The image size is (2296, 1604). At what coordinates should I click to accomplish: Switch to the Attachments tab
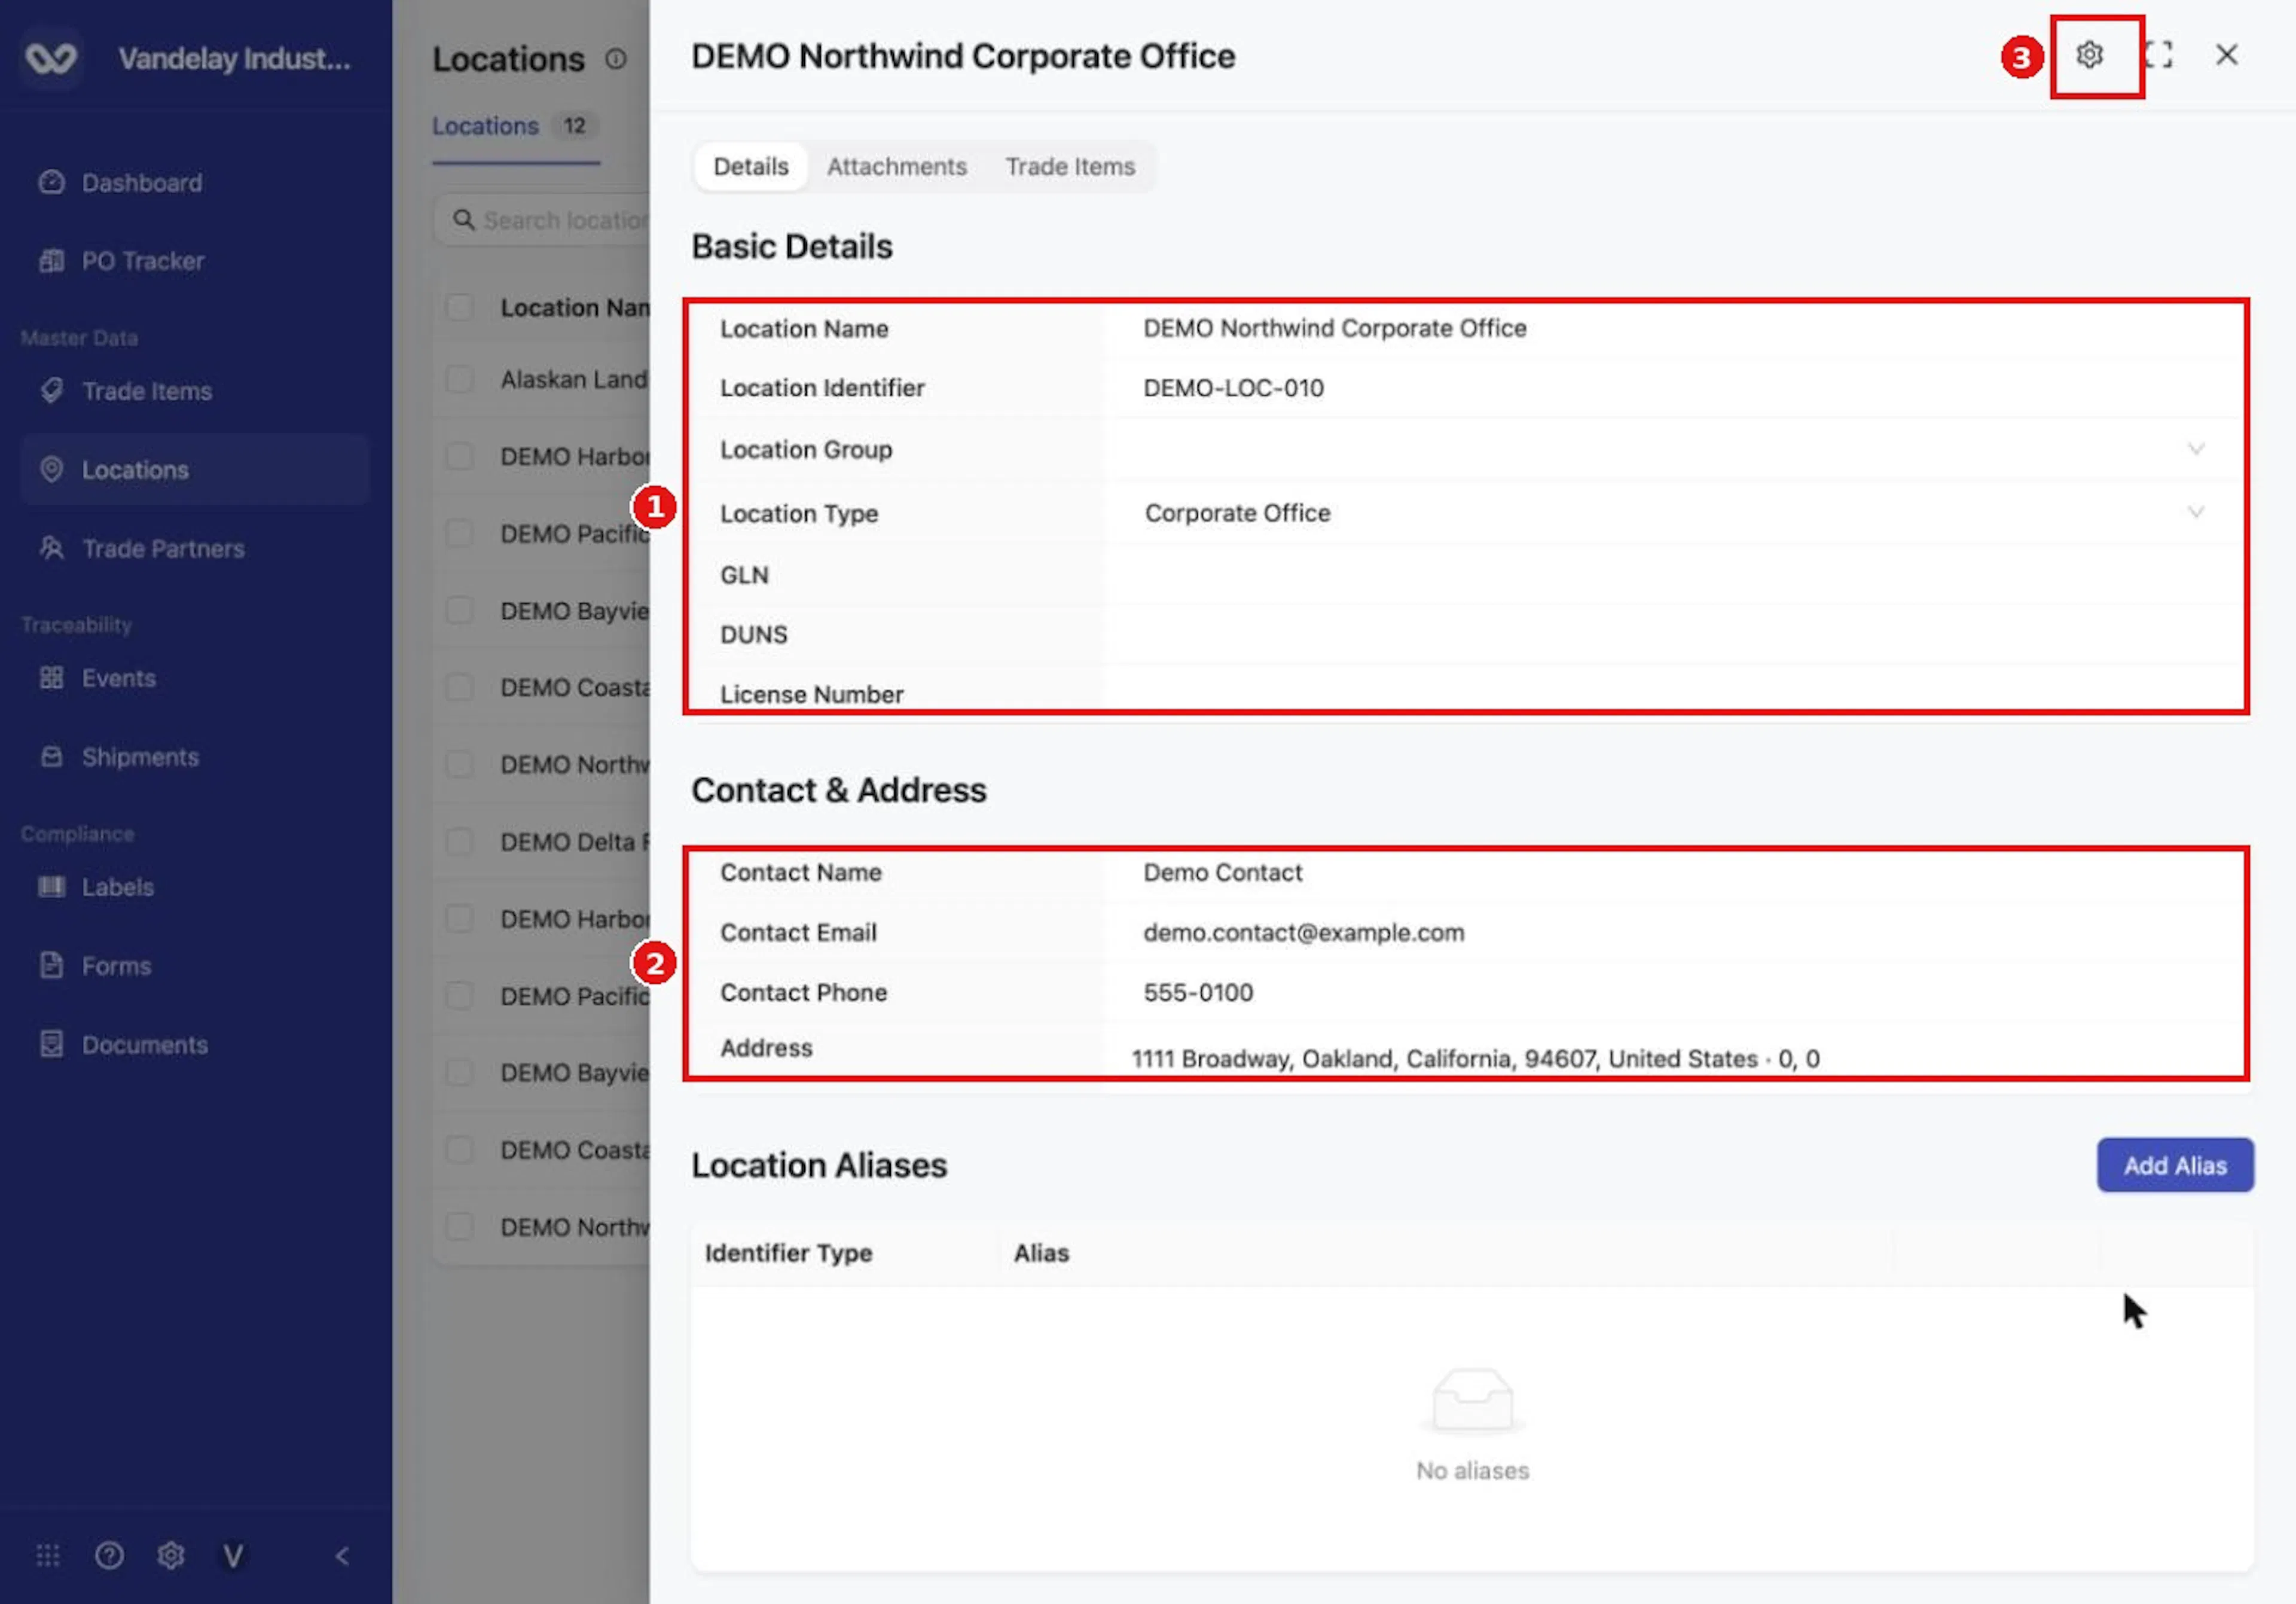897,166
